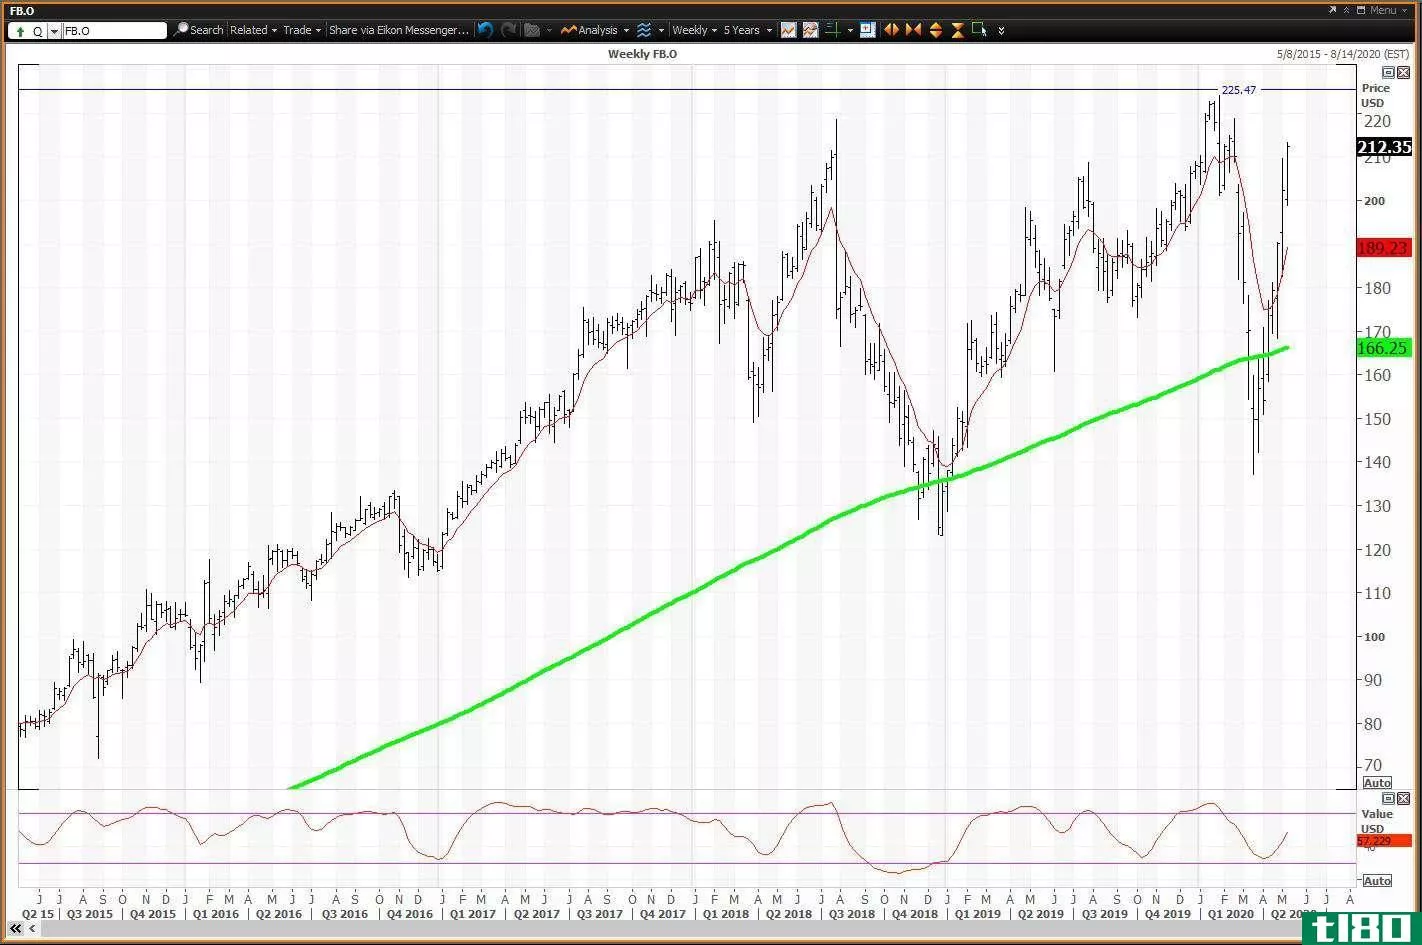
Task: Toggle Auto scale on Value axis
Action: (x=1376, y=881)
